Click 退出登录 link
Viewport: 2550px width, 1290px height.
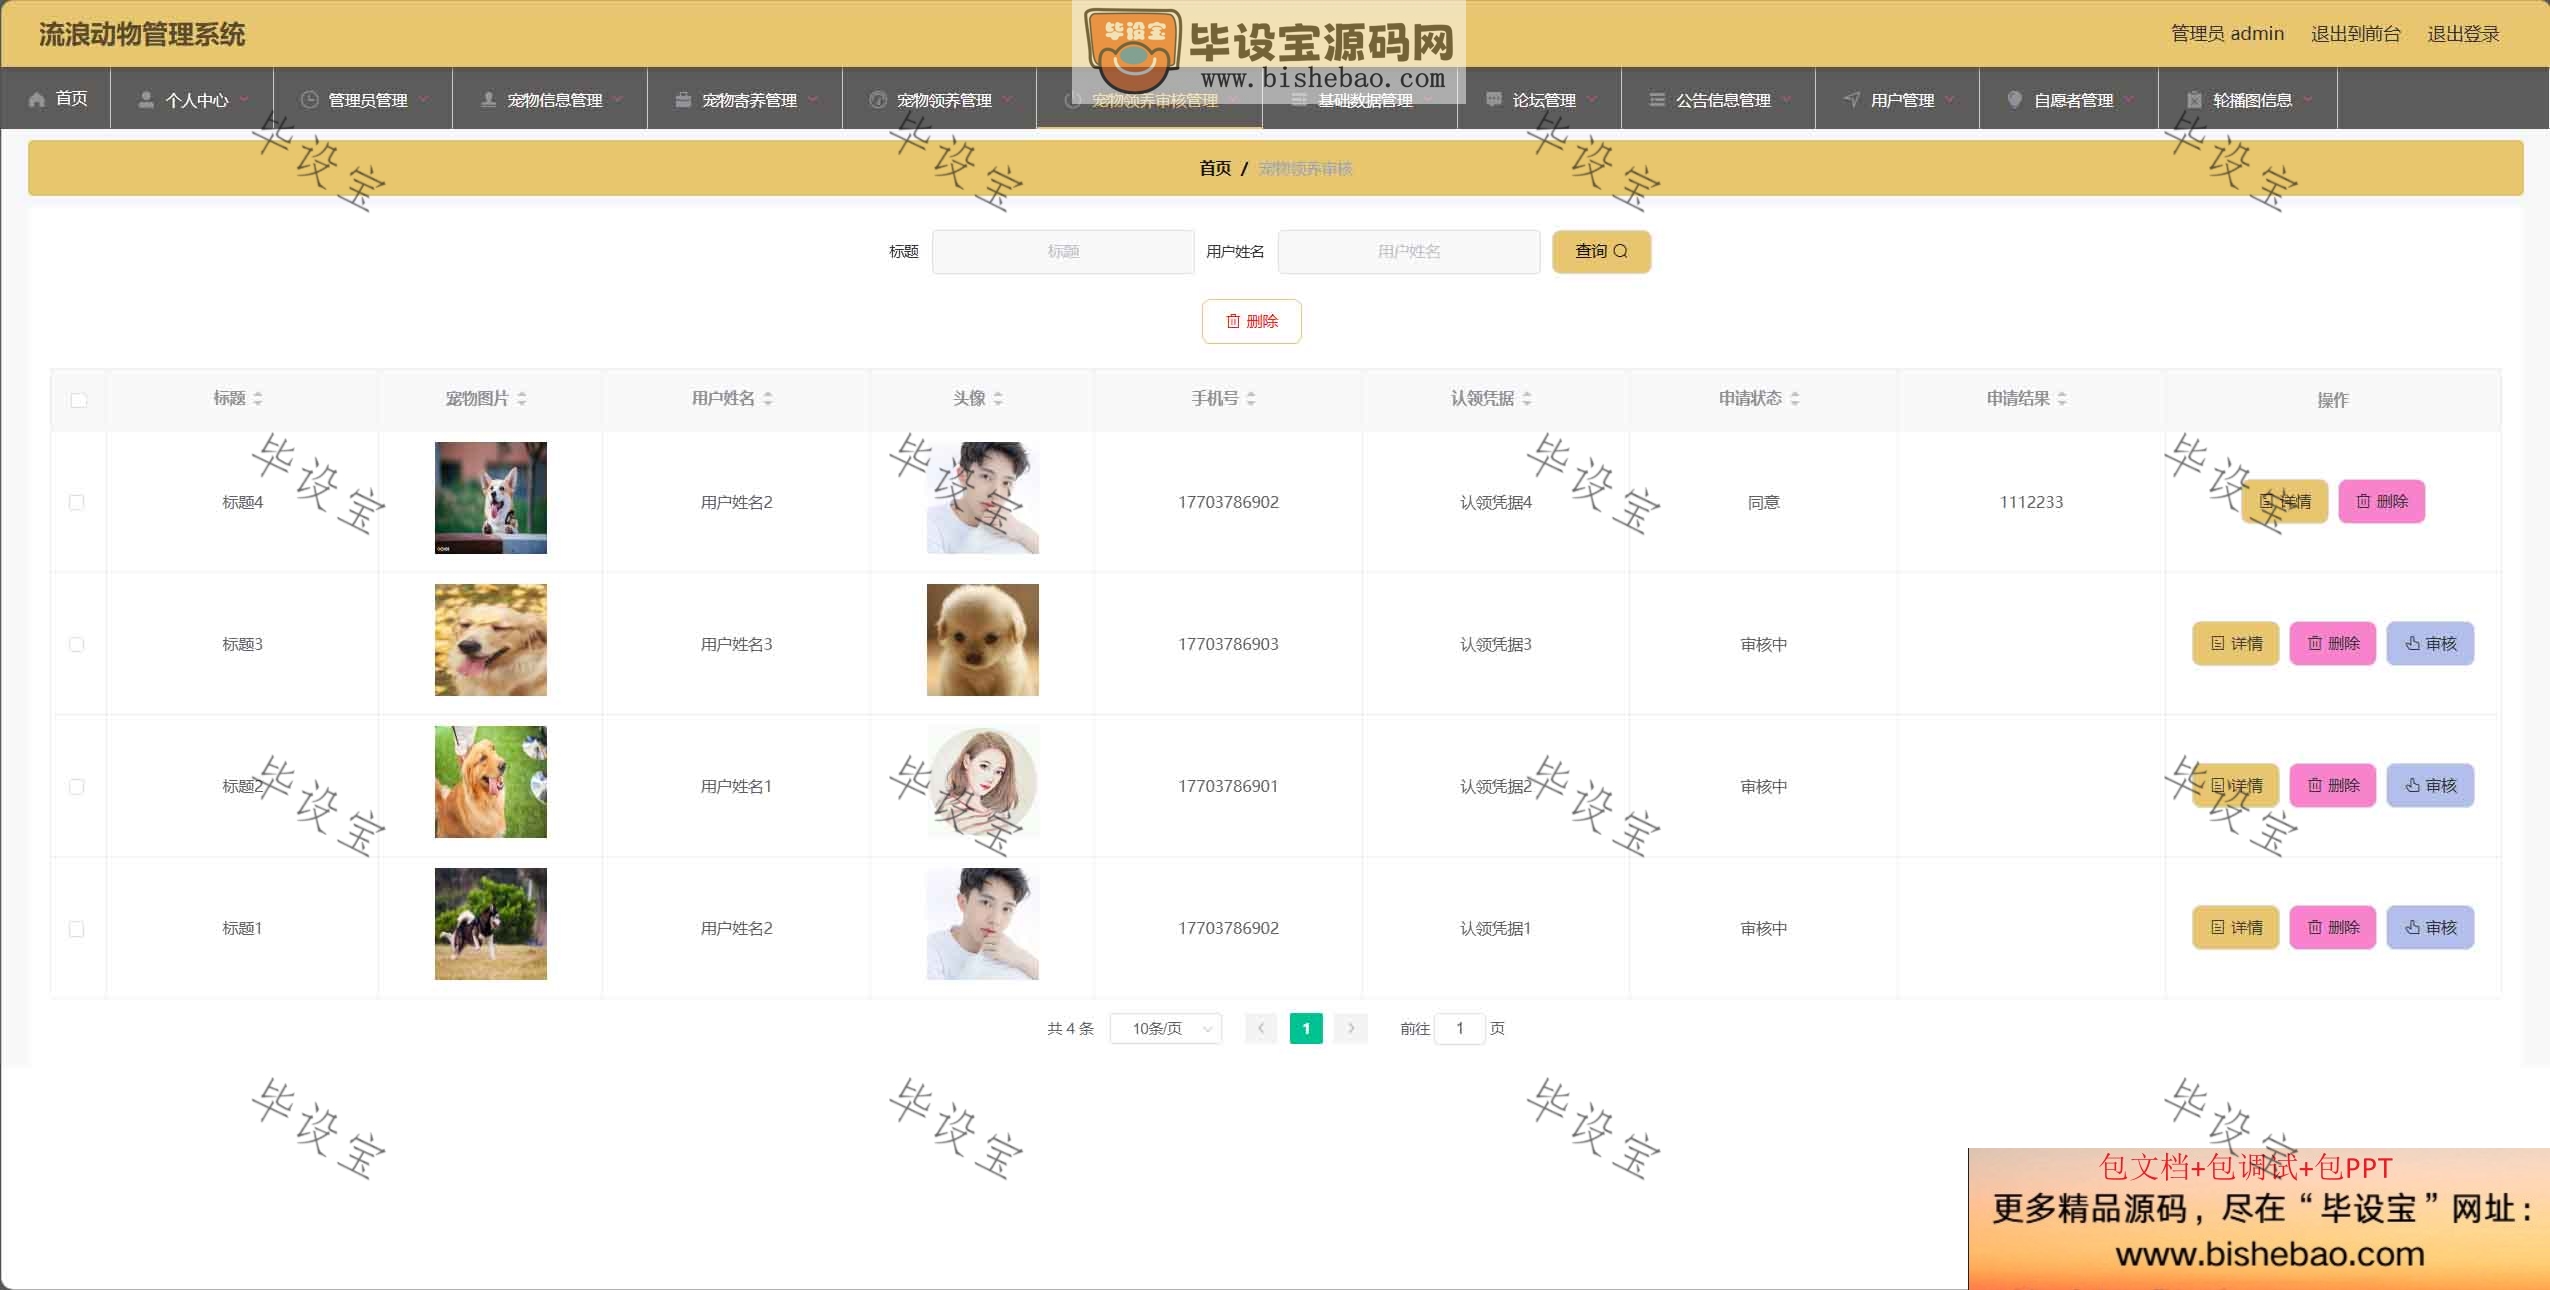pos(2463,34)
